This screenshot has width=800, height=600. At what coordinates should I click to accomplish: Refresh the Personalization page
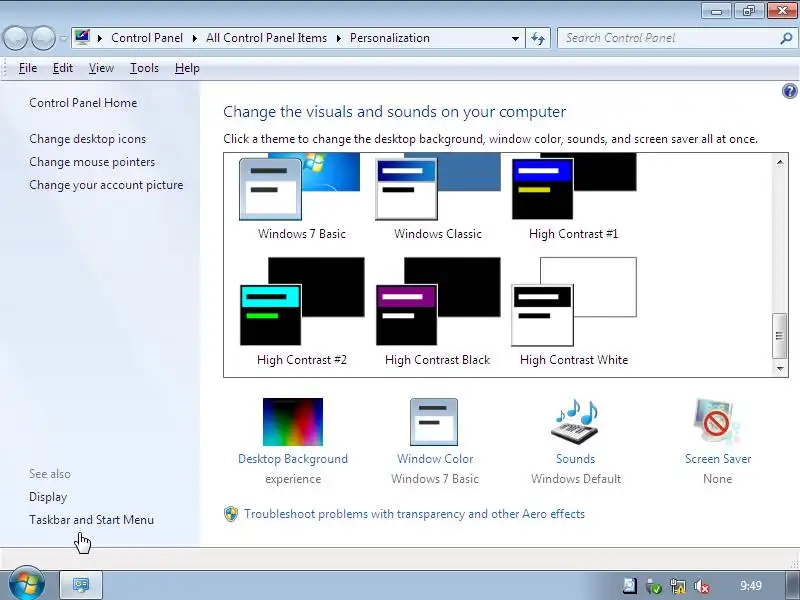[538, 38]
